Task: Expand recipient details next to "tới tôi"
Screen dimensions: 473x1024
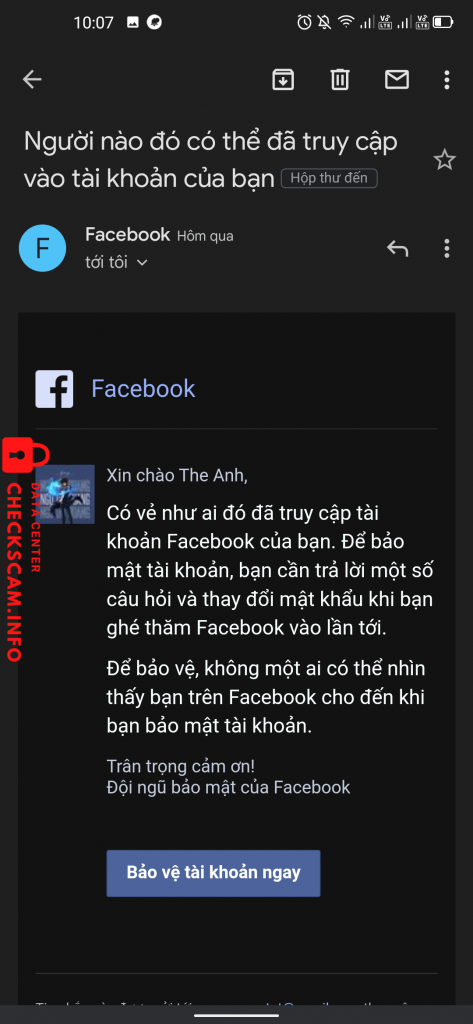Action: click(142, 263)
